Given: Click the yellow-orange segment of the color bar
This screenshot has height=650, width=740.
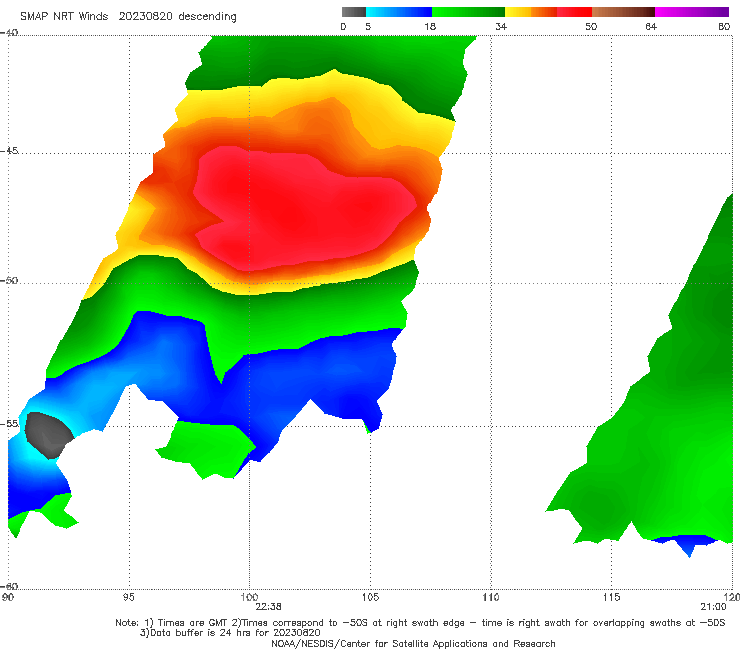Looking at the screenshot, I should [530, 12].
